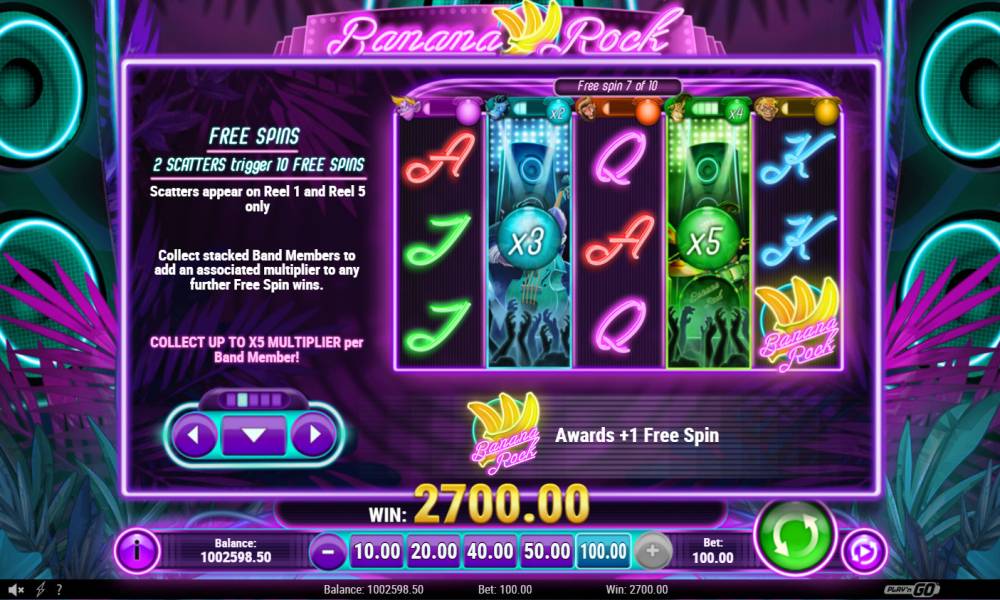Select the 50.00 bet amount
The height and width of the screenshot is (600, 1000).
(547, 552)
